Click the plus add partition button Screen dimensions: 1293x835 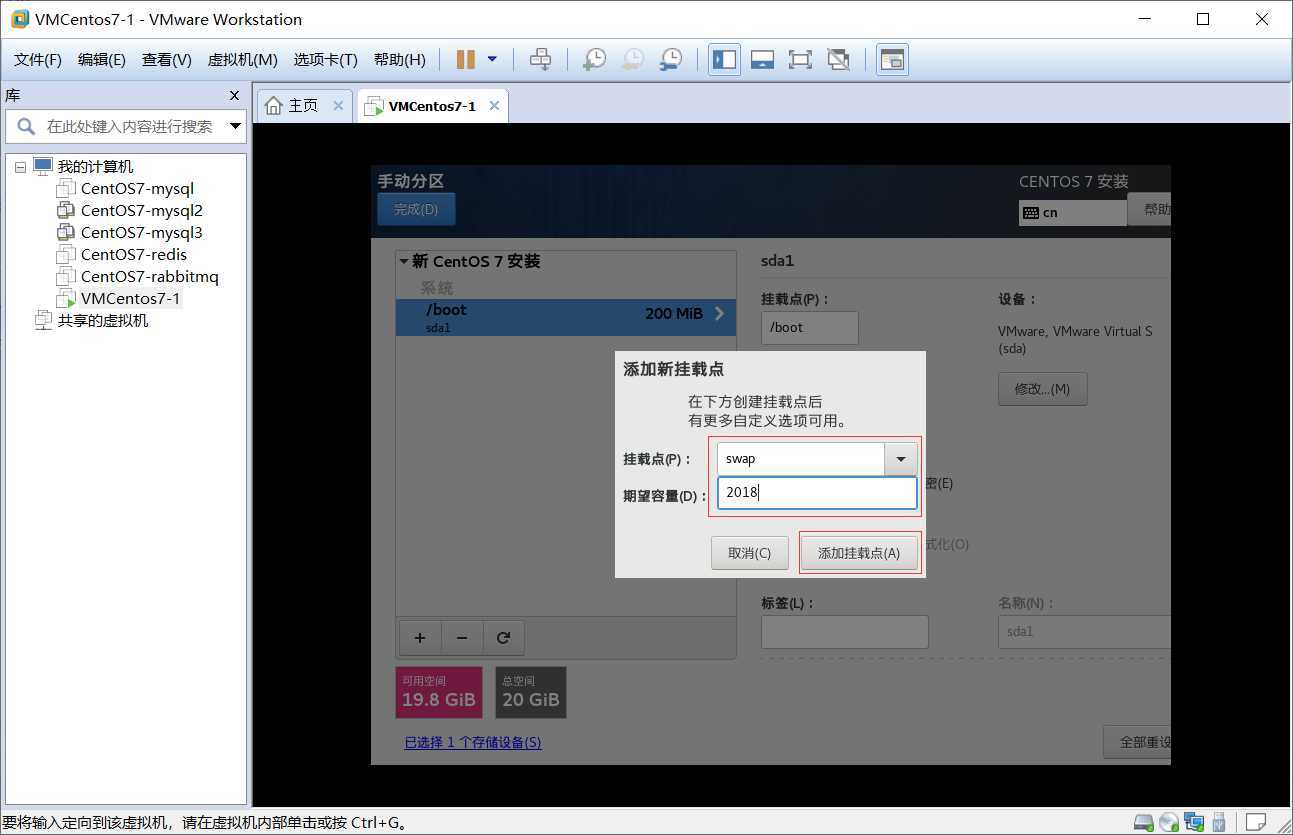420,638
